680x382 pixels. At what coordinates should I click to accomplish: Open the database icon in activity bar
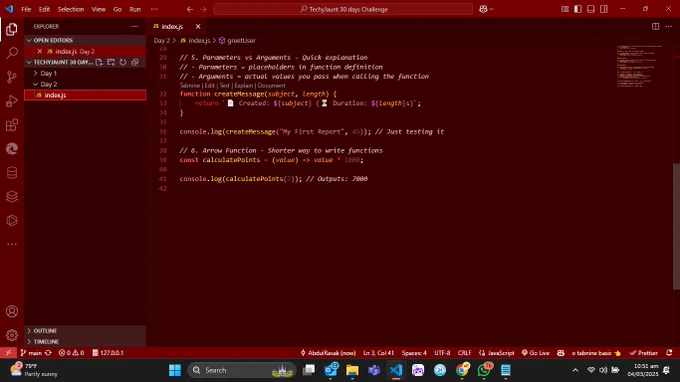12,173
